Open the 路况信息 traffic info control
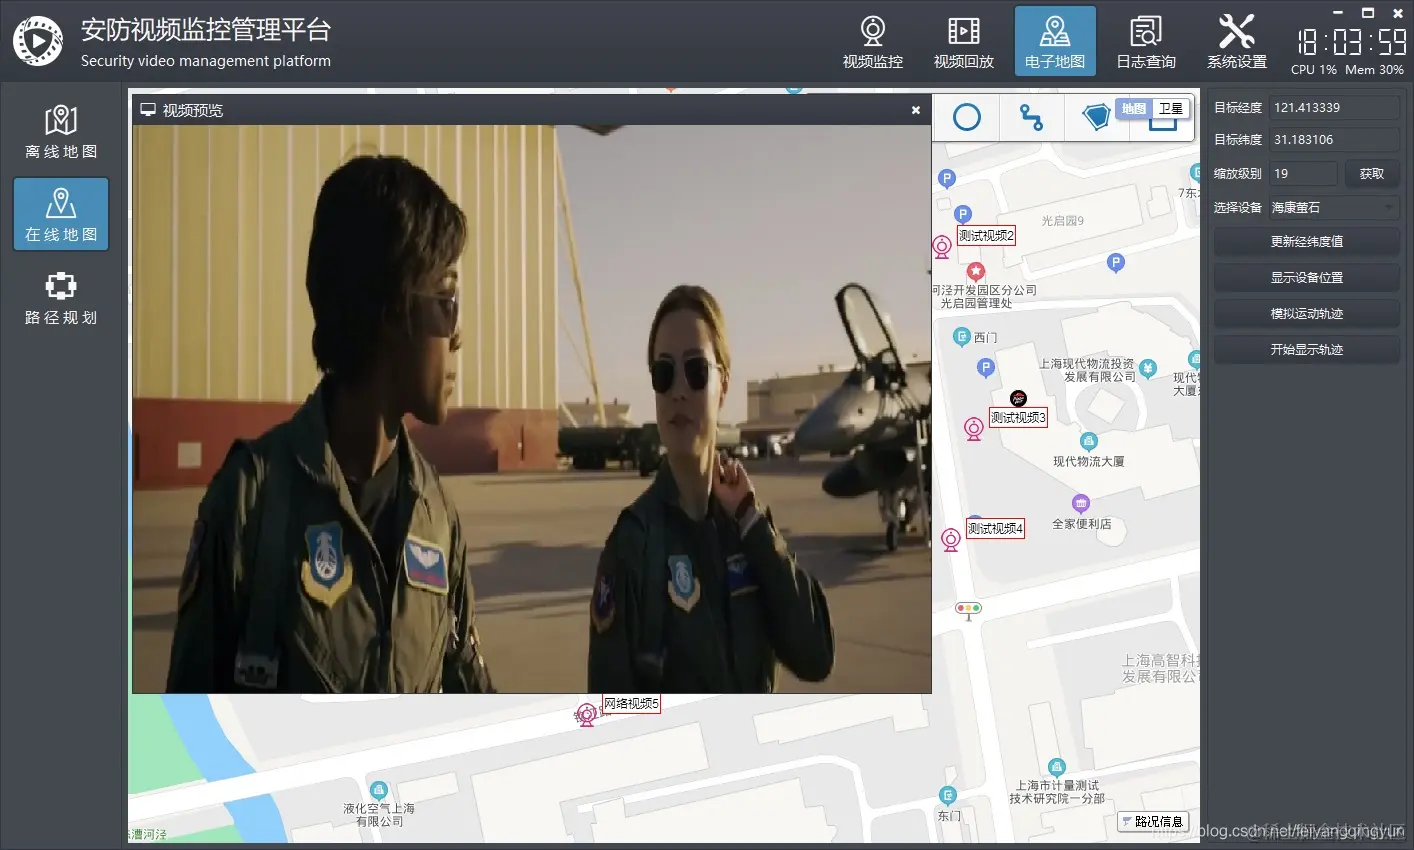The image size is (1414, 850). [1153, 821]
